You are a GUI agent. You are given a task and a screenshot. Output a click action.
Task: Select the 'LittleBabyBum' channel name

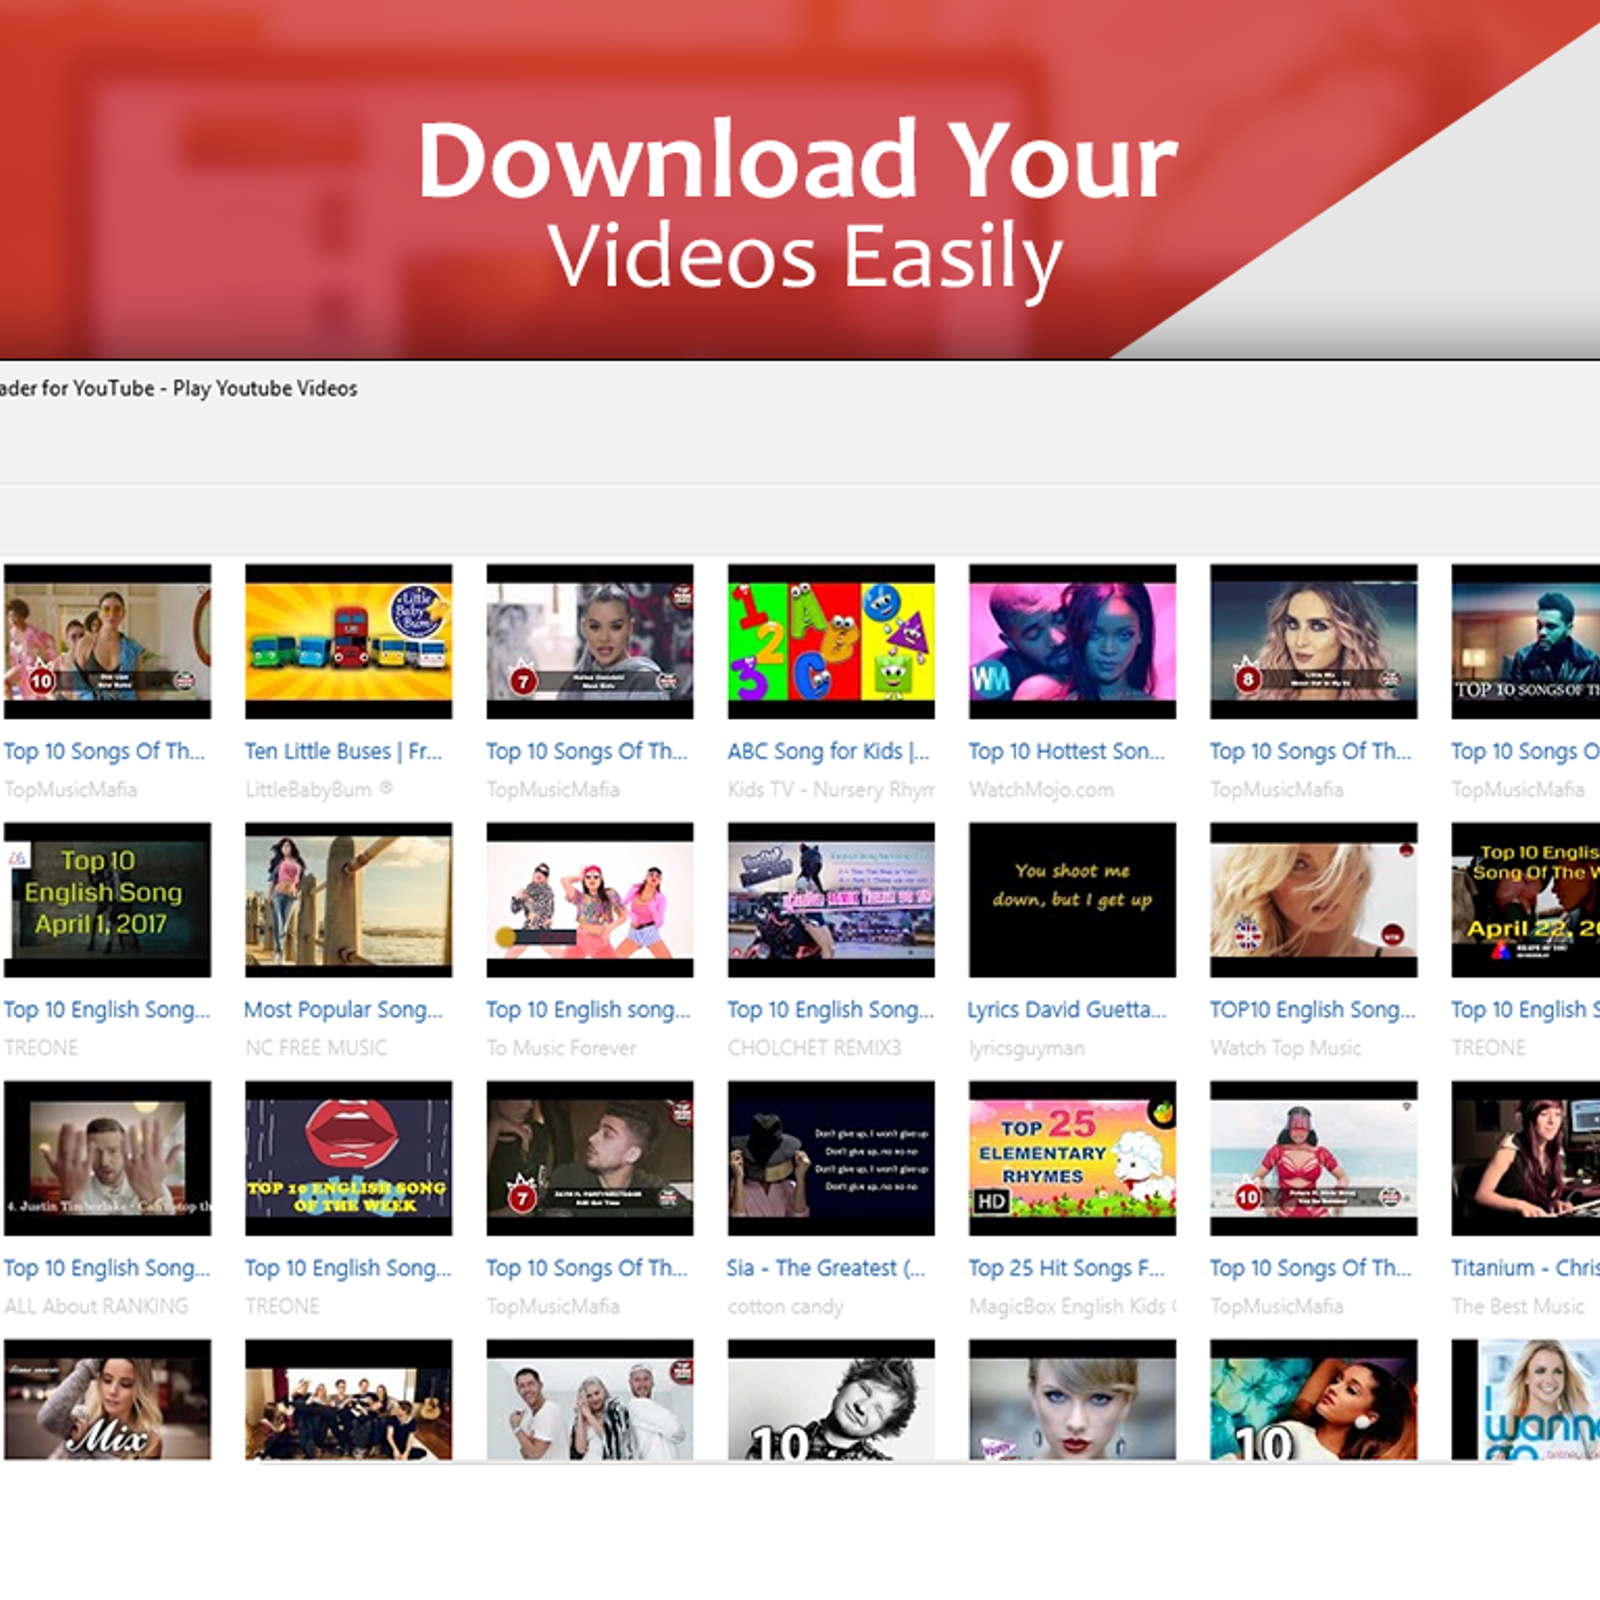(318, 790)
